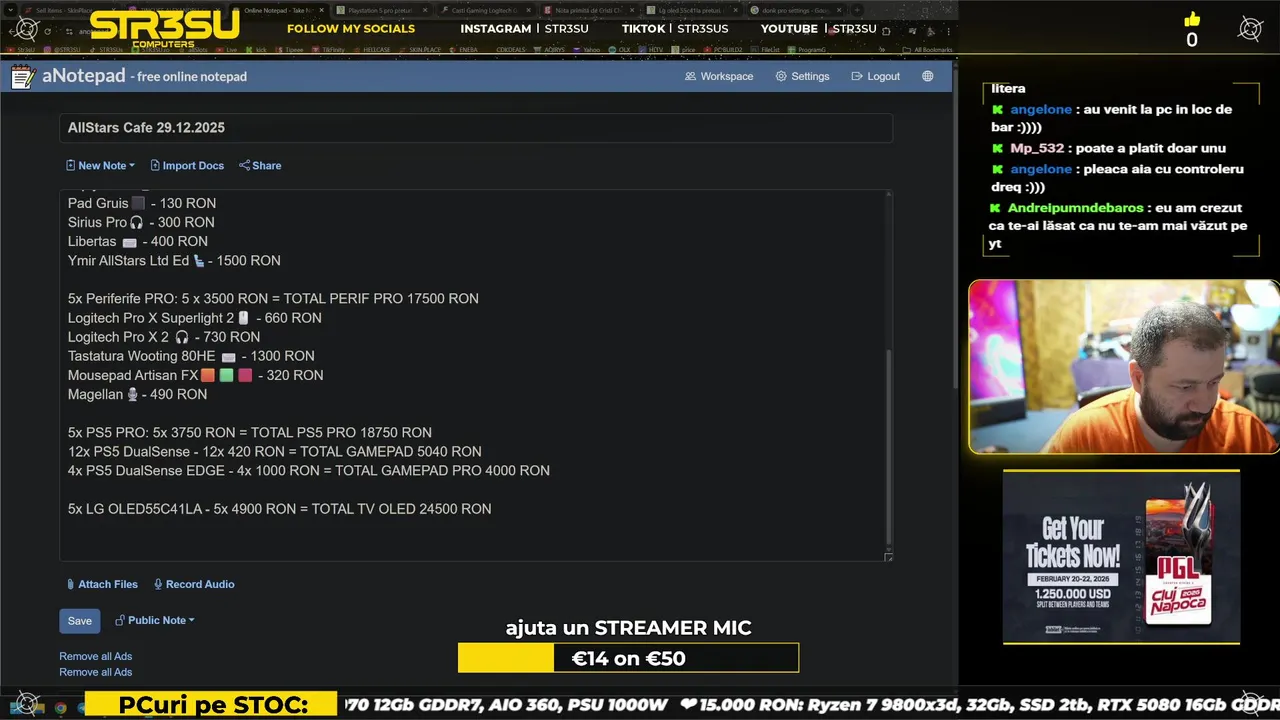Share the current note
The image size is (1280, 720).
pos(260,166)
